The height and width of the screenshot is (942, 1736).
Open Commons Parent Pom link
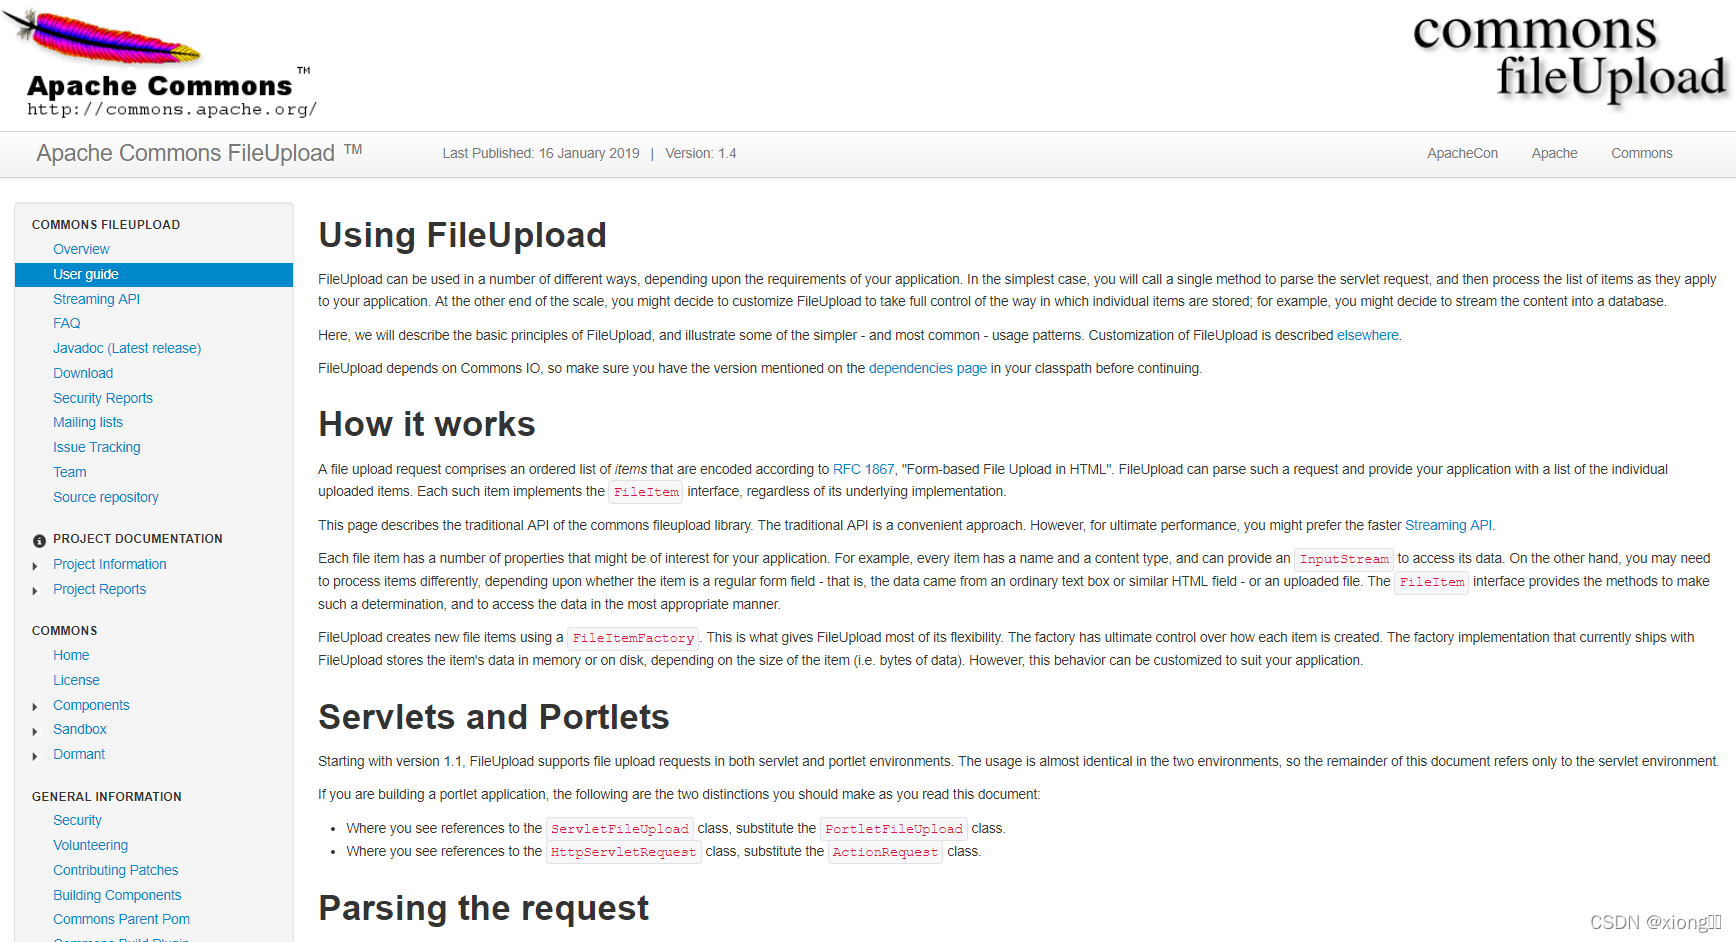tap(121, 919)
